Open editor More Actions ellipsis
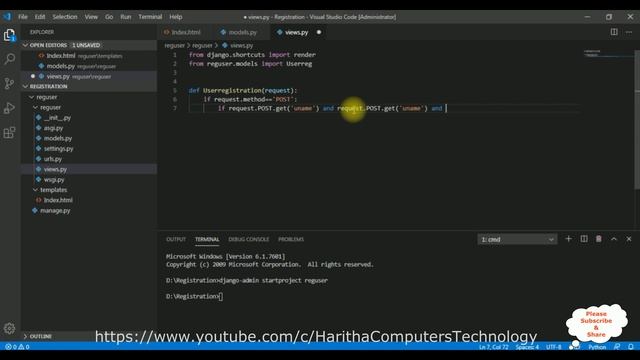640x360 pixels. pos(629,32)
